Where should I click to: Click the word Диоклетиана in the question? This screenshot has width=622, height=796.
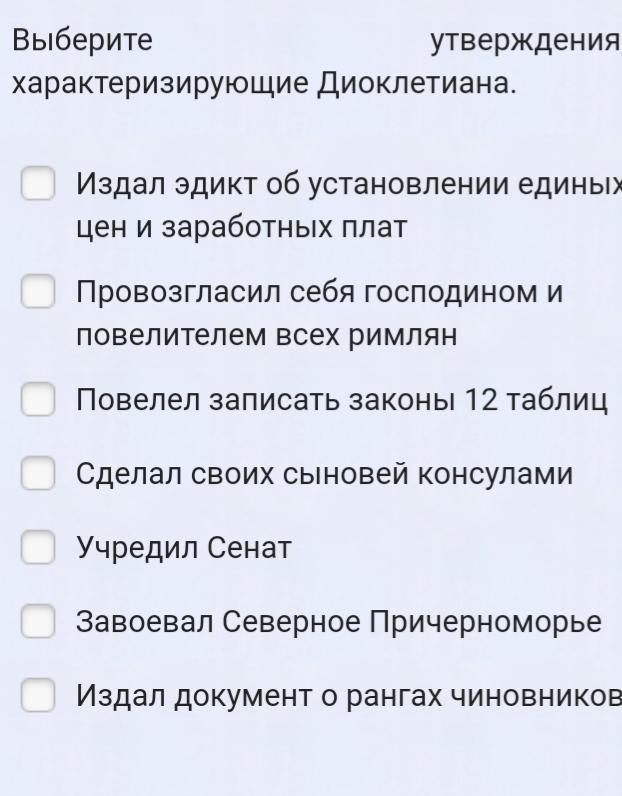pos(417,84)
